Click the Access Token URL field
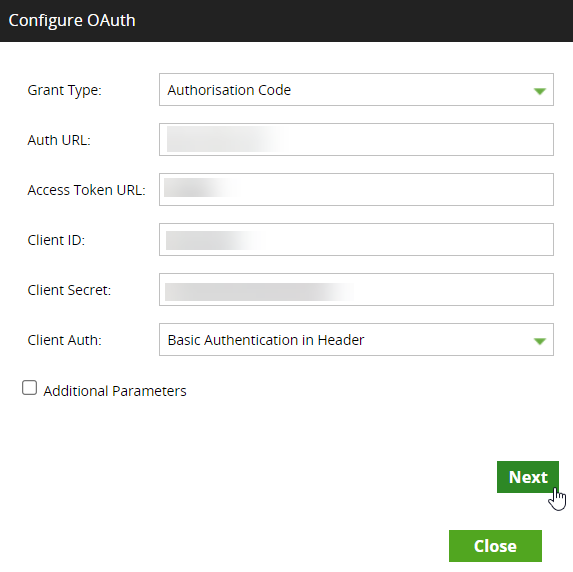573x572 pixels. 356,190
